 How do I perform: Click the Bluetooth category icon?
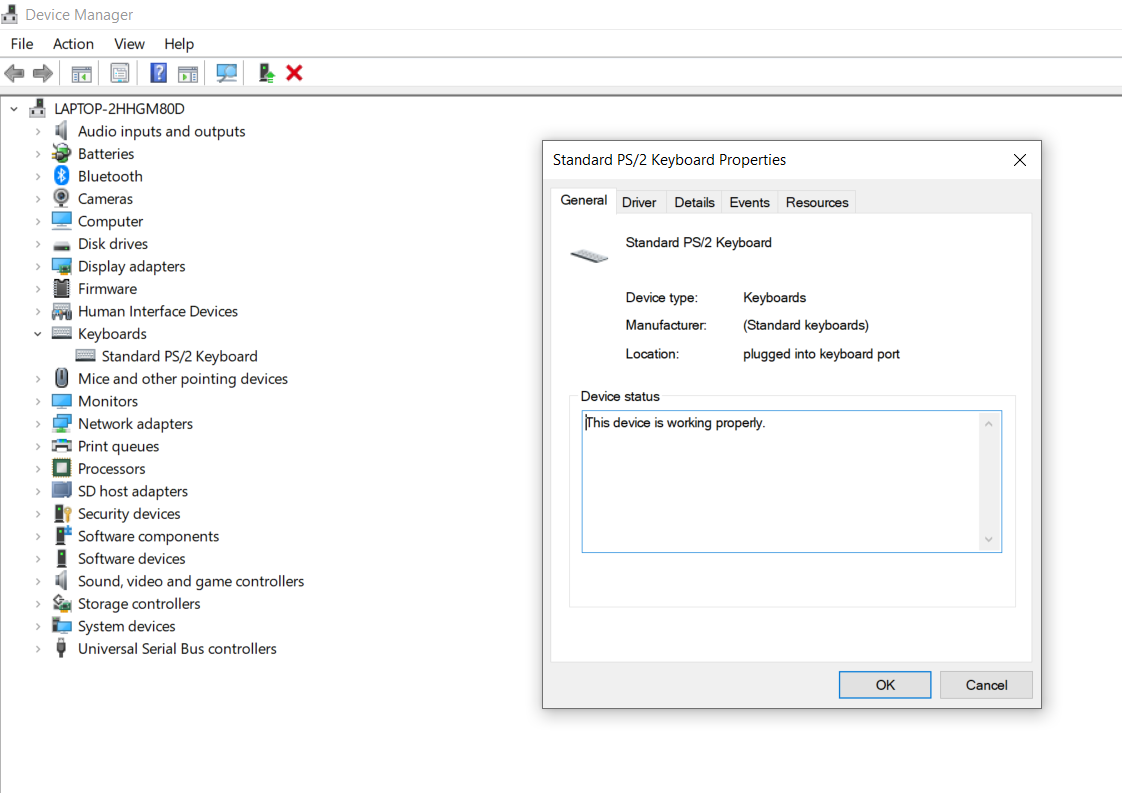pos(62,176)
